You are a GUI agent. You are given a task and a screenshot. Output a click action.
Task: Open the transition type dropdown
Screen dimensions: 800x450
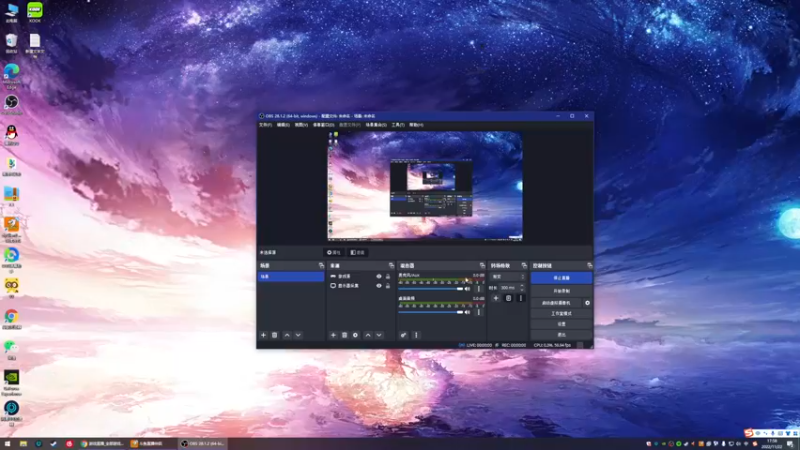[508, 277]
